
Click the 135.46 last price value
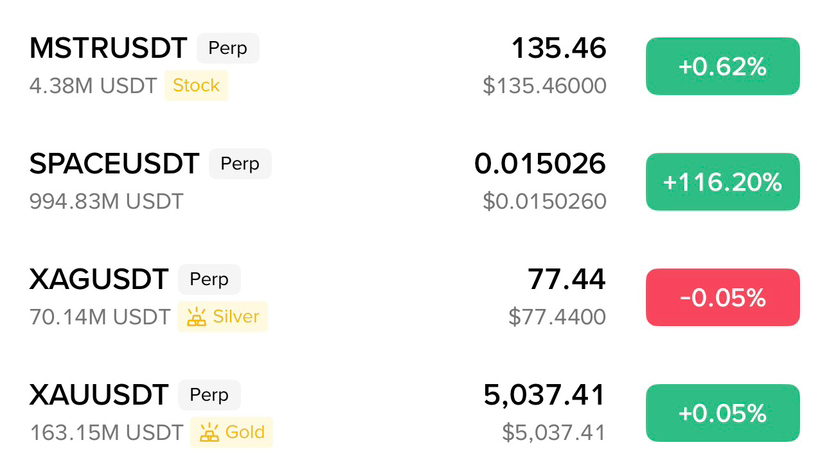(x=558, y=47)
